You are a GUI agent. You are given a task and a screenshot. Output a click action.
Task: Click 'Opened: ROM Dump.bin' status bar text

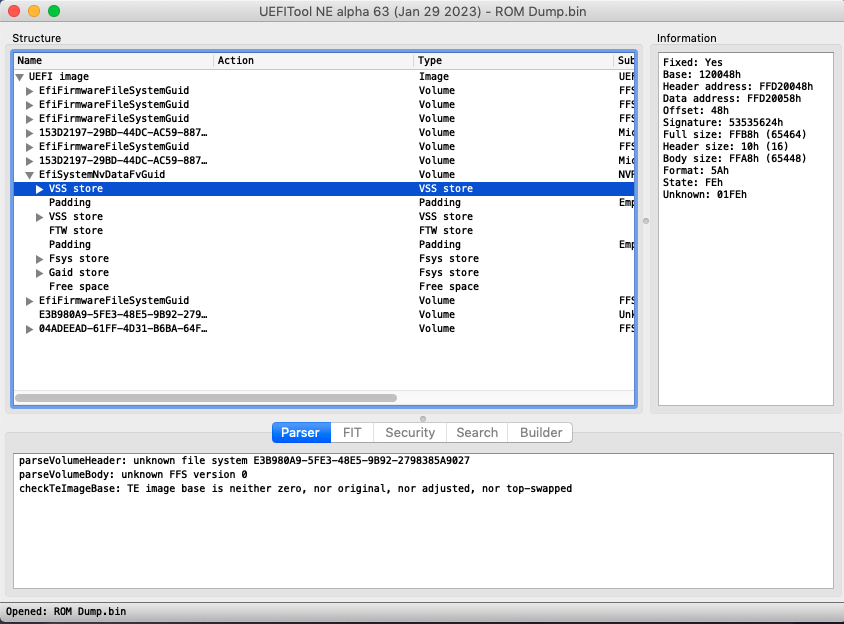coord(66,612)
